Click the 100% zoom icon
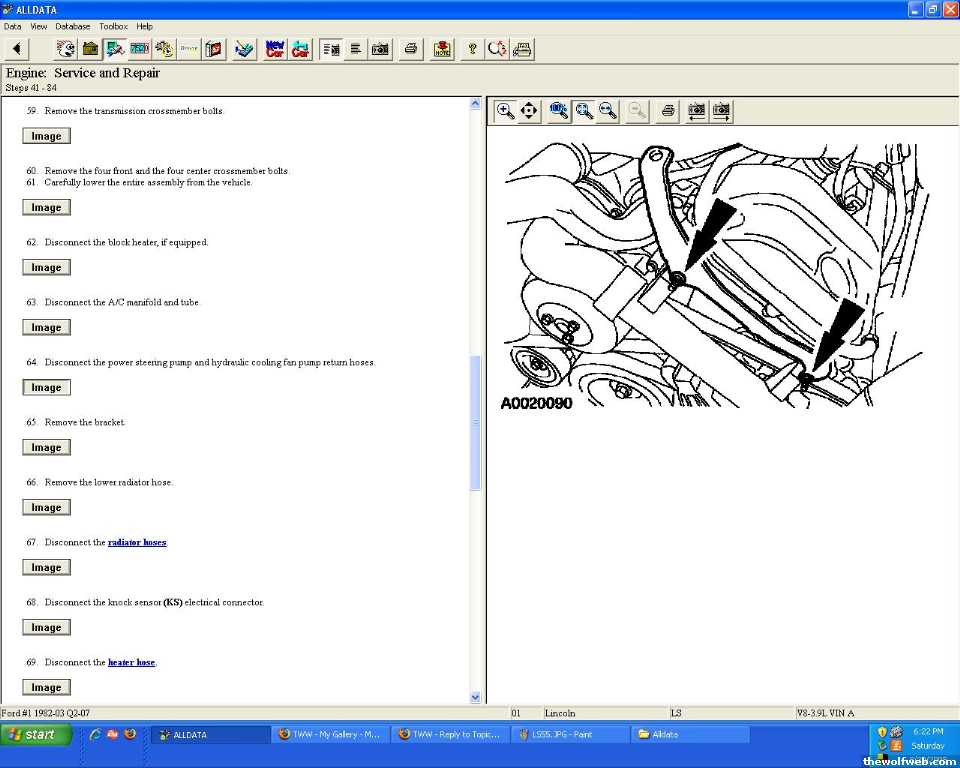960x768 pixels. [559, 111]
